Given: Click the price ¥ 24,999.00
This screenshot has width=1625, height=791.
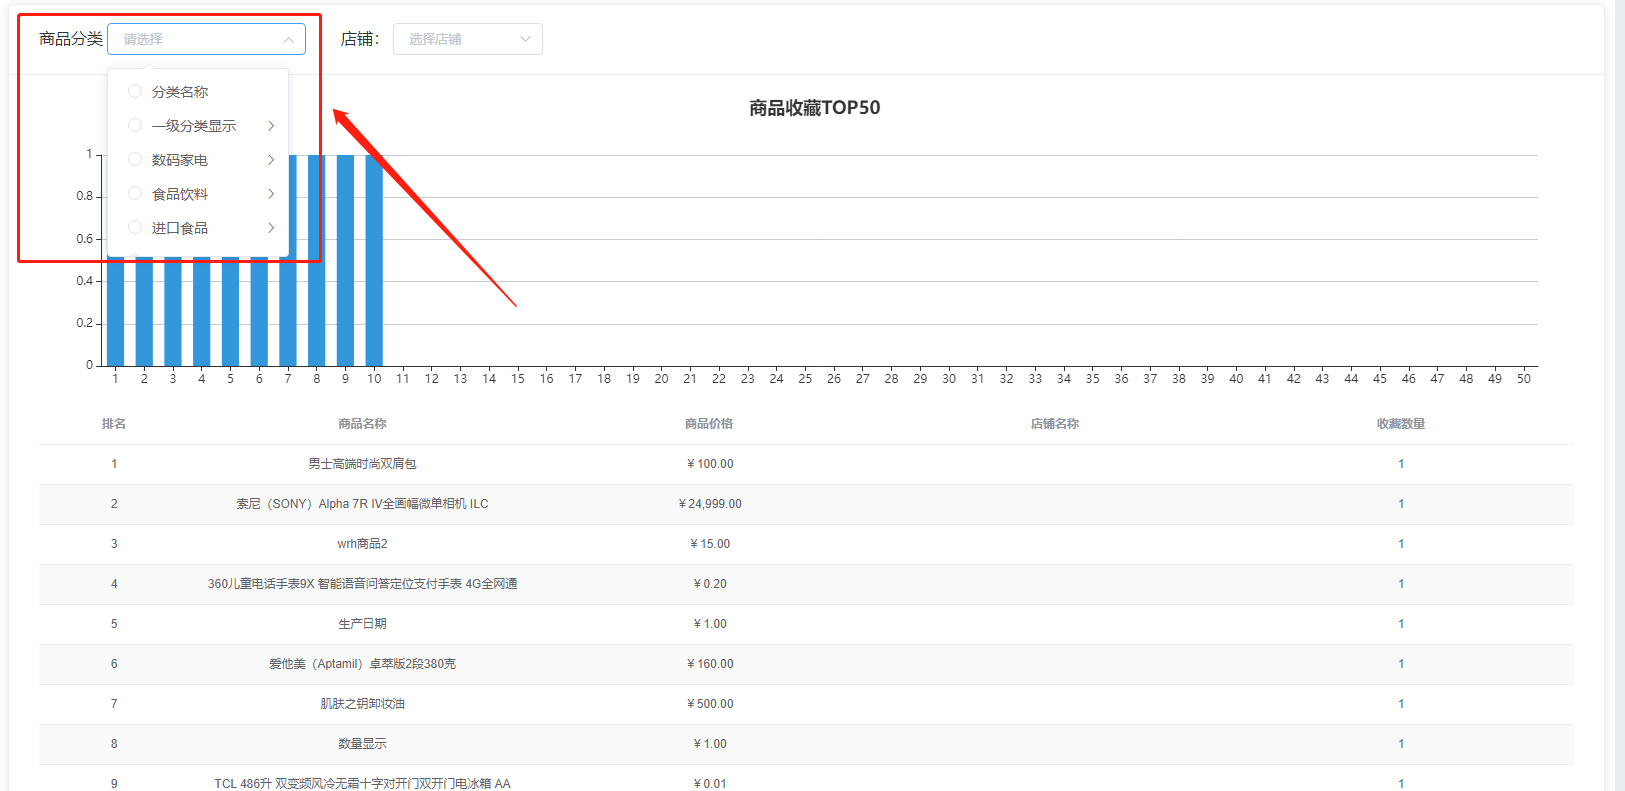Looking at the screenshot, I should (x=710, y=504).
